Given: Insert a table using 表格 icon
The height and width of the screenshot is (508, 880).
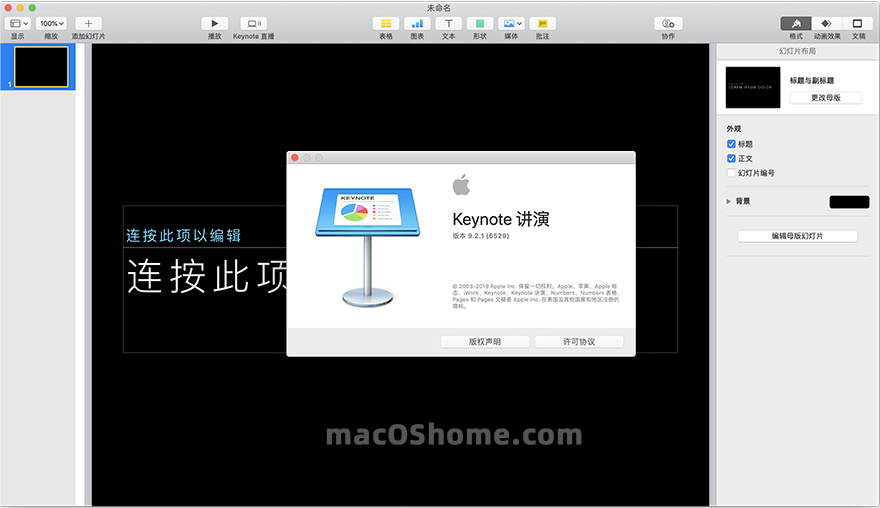Looking at the screenshot, I should point(386,23).
